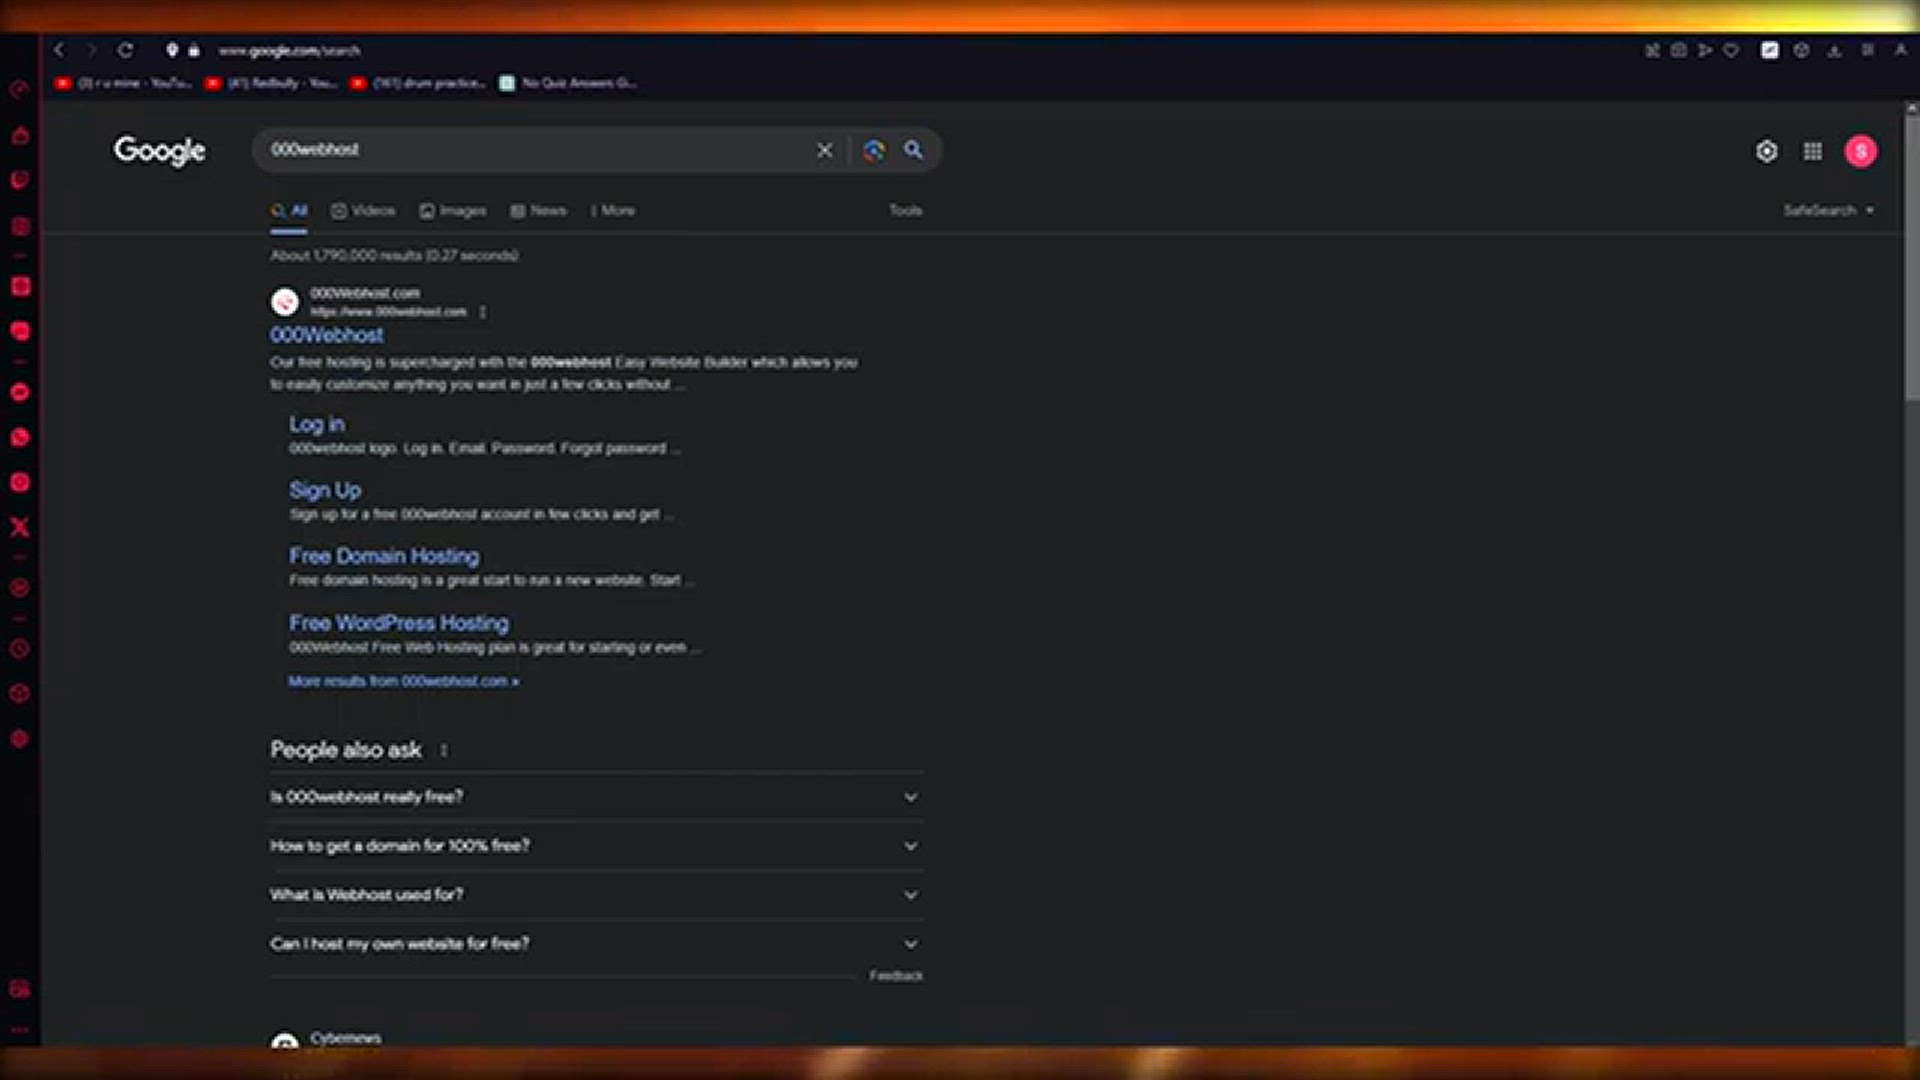Click People also ask options dots

pos(444,750)
